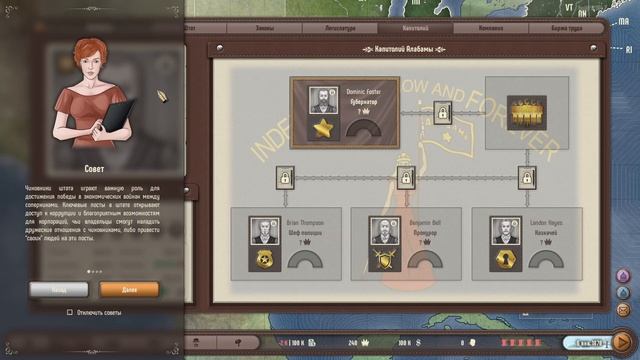Click the police badge icon

[x=264, y=259]
